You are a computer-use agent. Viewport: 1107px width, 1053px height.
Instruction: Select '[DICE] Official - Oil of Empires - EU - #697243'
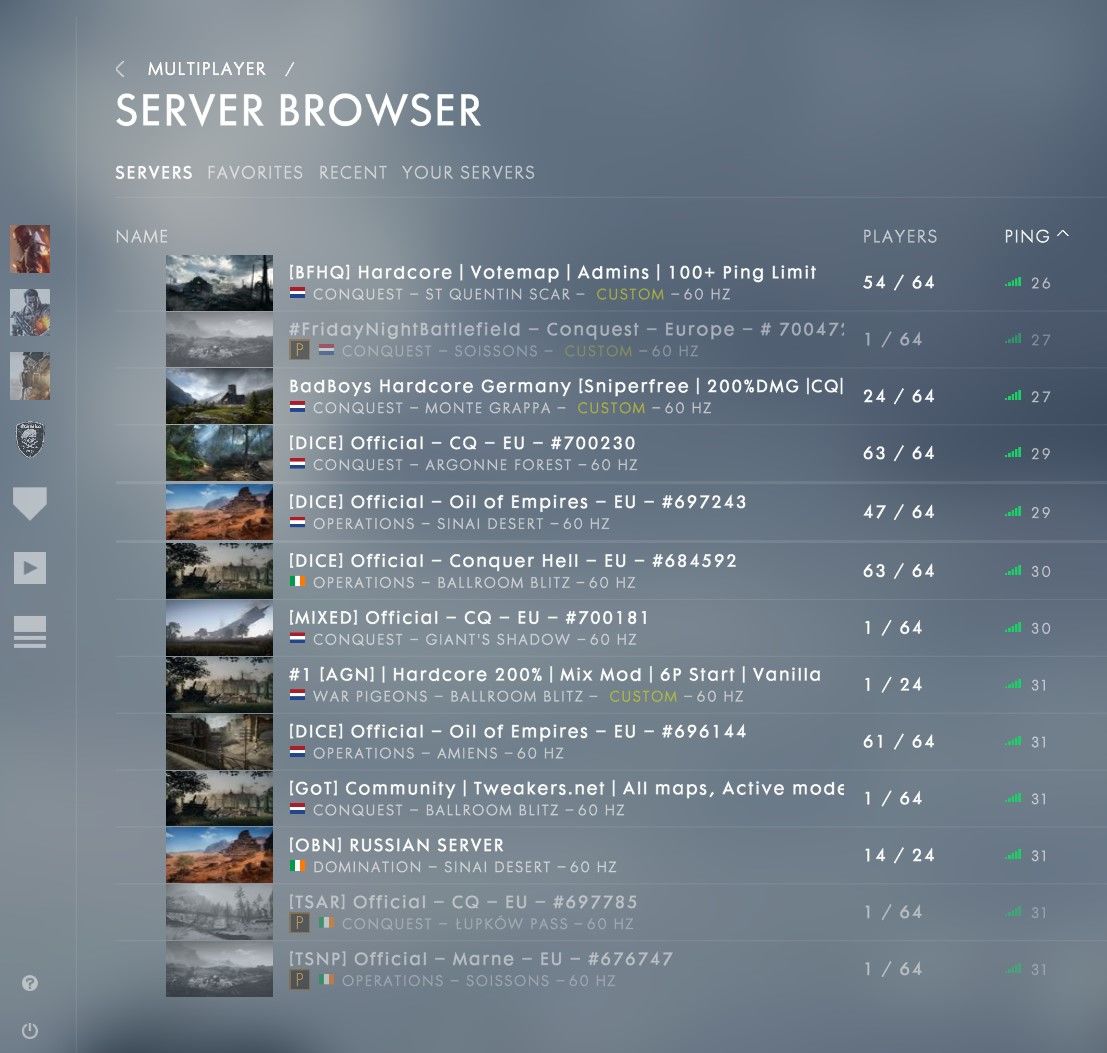pos(611,512)
